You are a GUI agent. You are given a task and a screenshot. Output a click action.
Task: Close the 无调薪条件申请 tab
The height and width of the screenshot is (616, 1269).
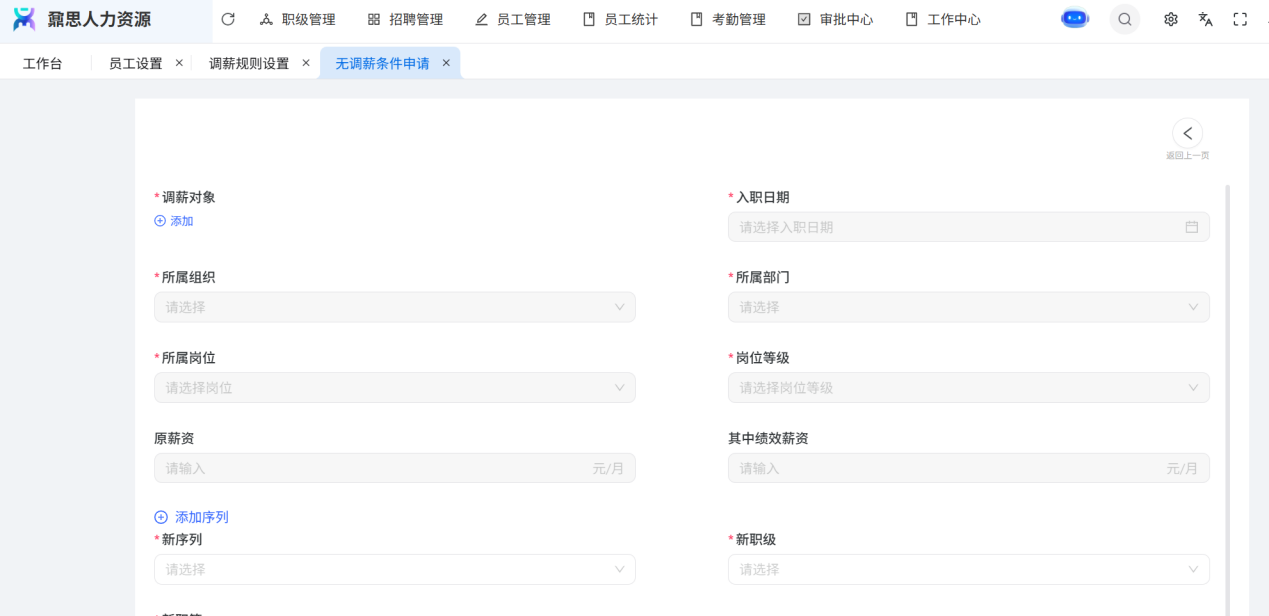[446, 63]
